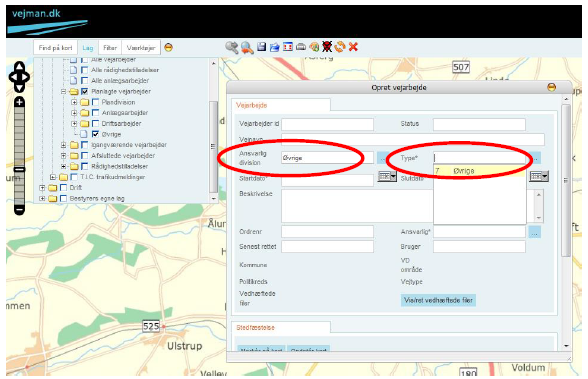Toggle the Alle rådighedstilladelser checkbox
588x379 pixels.
[x=84, y=70]
